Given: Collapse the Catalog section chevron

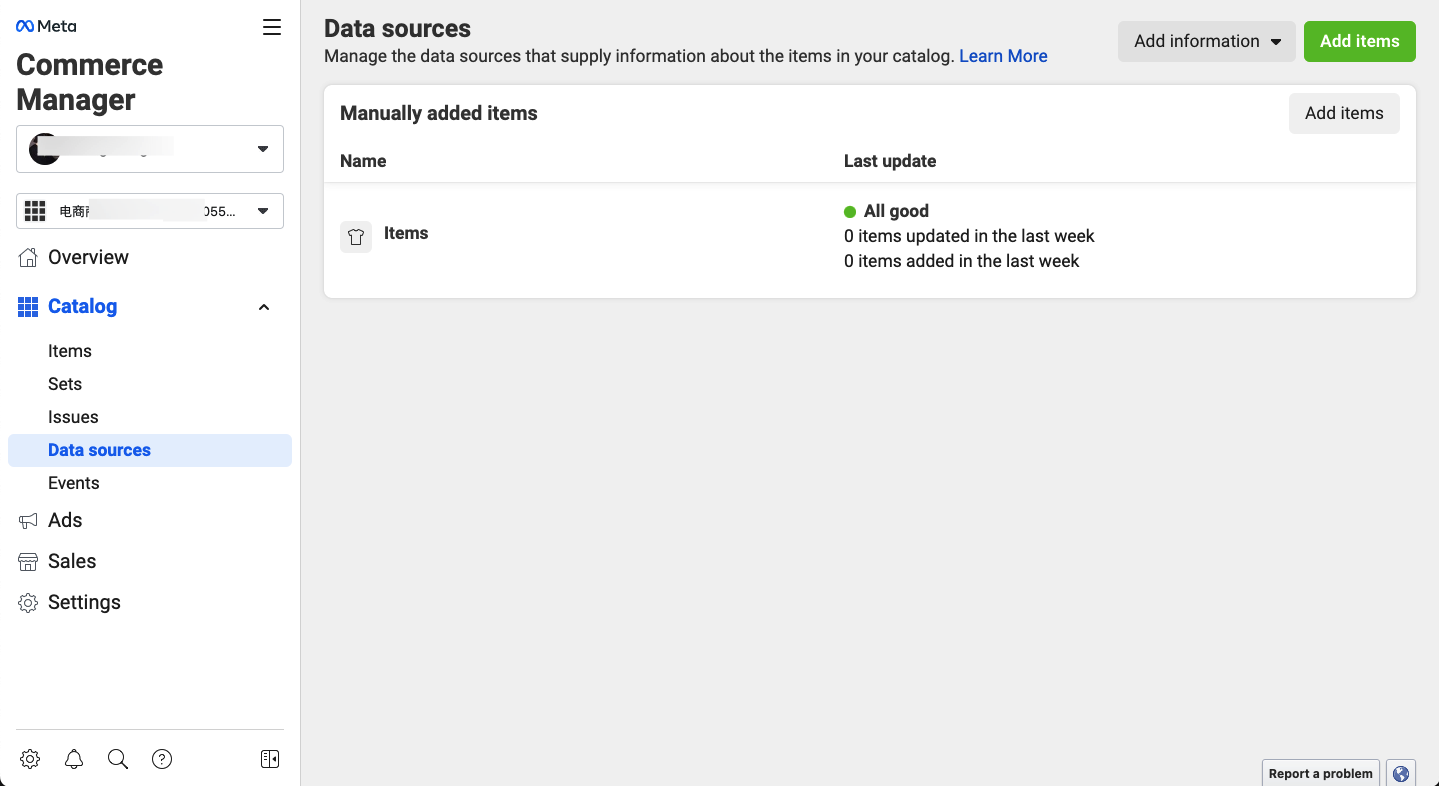Looking at the screenshot, I should 264,307.
